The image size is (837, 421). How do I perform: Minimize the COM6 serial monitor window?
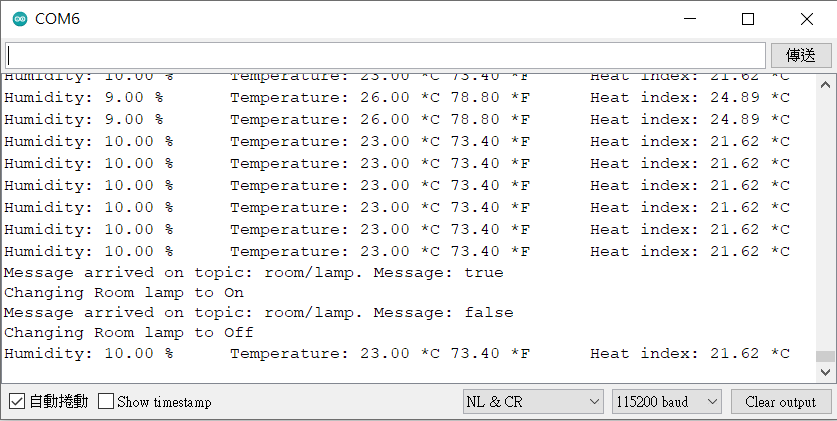(x=690, y=19)
